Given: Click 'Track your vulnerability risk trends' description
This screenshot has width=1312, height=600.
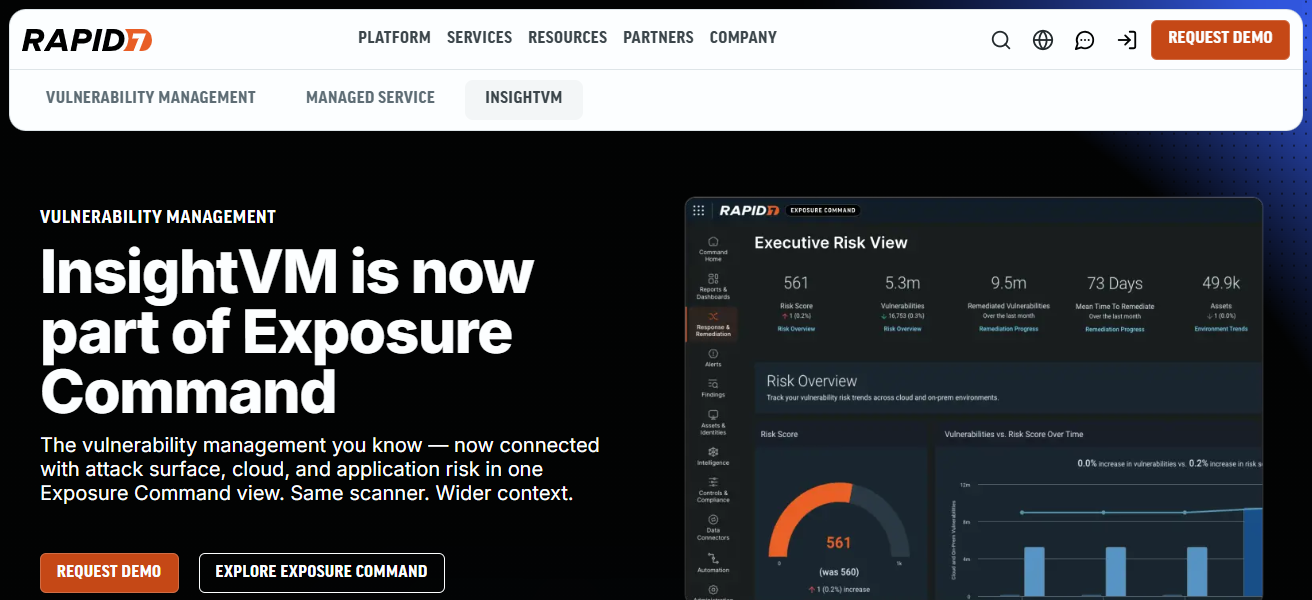Looking at the screenshot, I should pyautogui.click(x=882, y=398).
